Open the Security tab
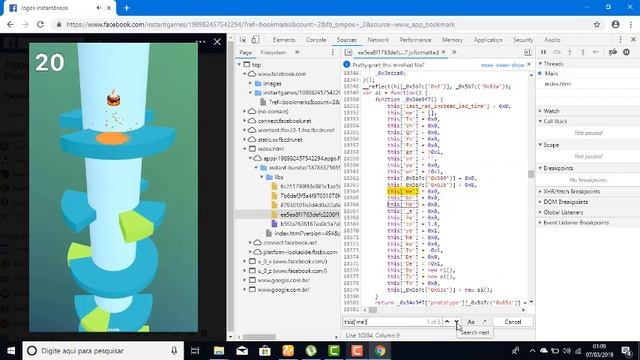The height and width of the screenshot is (360, 640). (x=523, y=40)
